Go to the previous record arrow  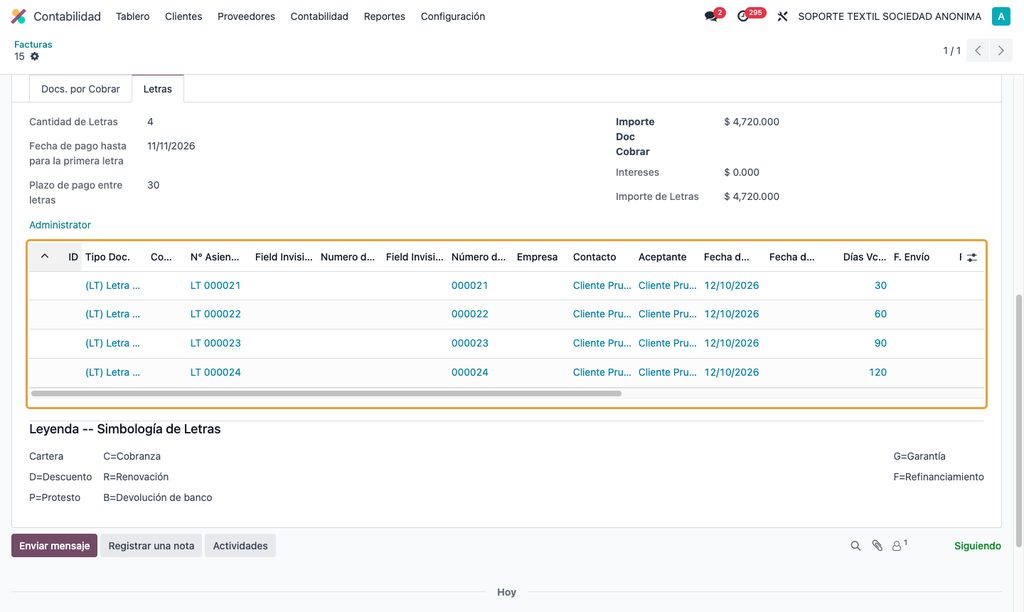tap(978, 50)
